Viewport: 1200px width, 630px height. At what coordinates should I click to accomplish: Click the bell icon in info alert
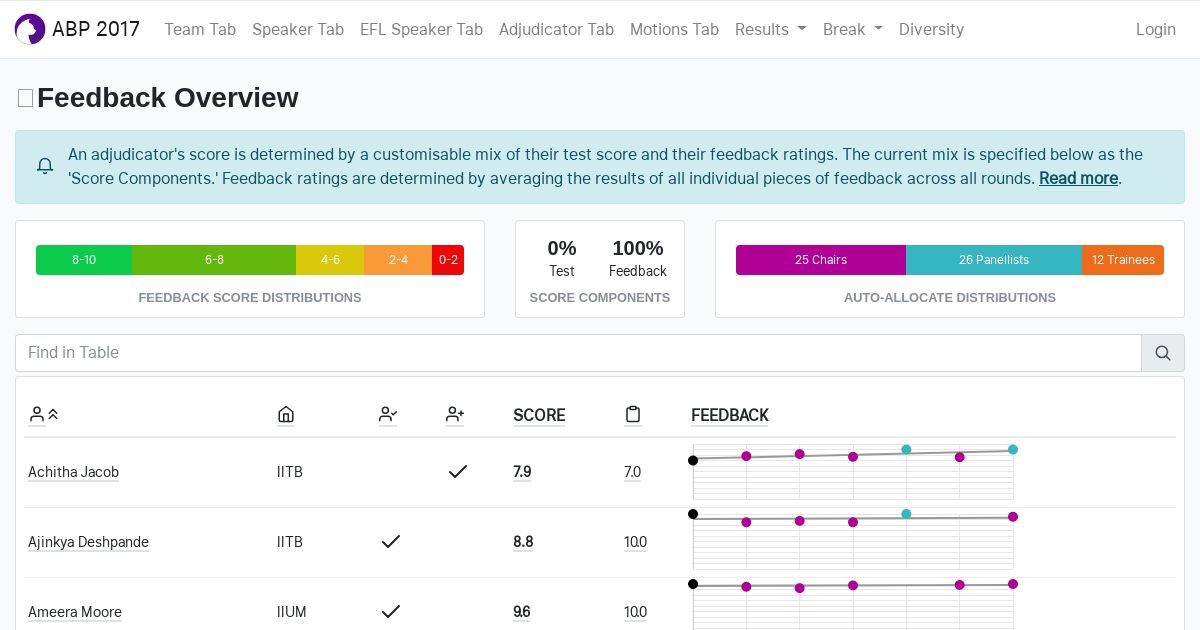click(x=45, y=166)
